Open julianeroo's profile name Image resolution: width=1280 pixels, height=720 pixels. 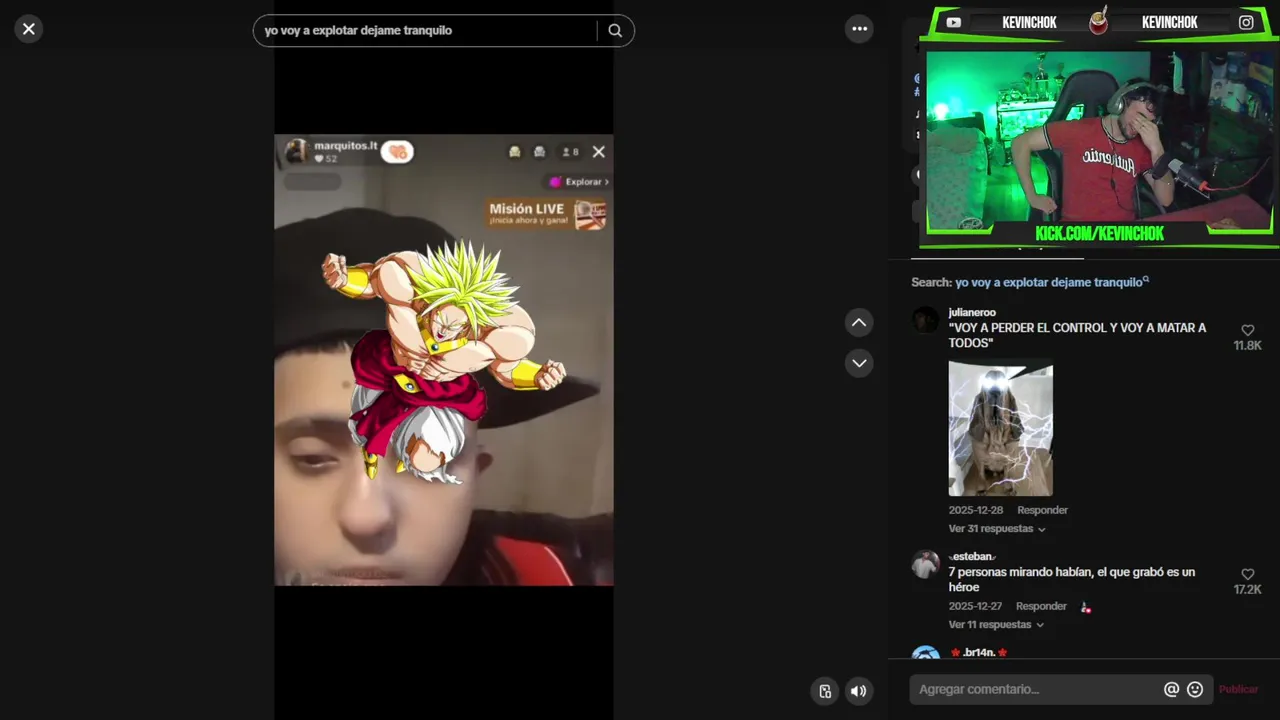pyautogui.click(x=972, y=312)
